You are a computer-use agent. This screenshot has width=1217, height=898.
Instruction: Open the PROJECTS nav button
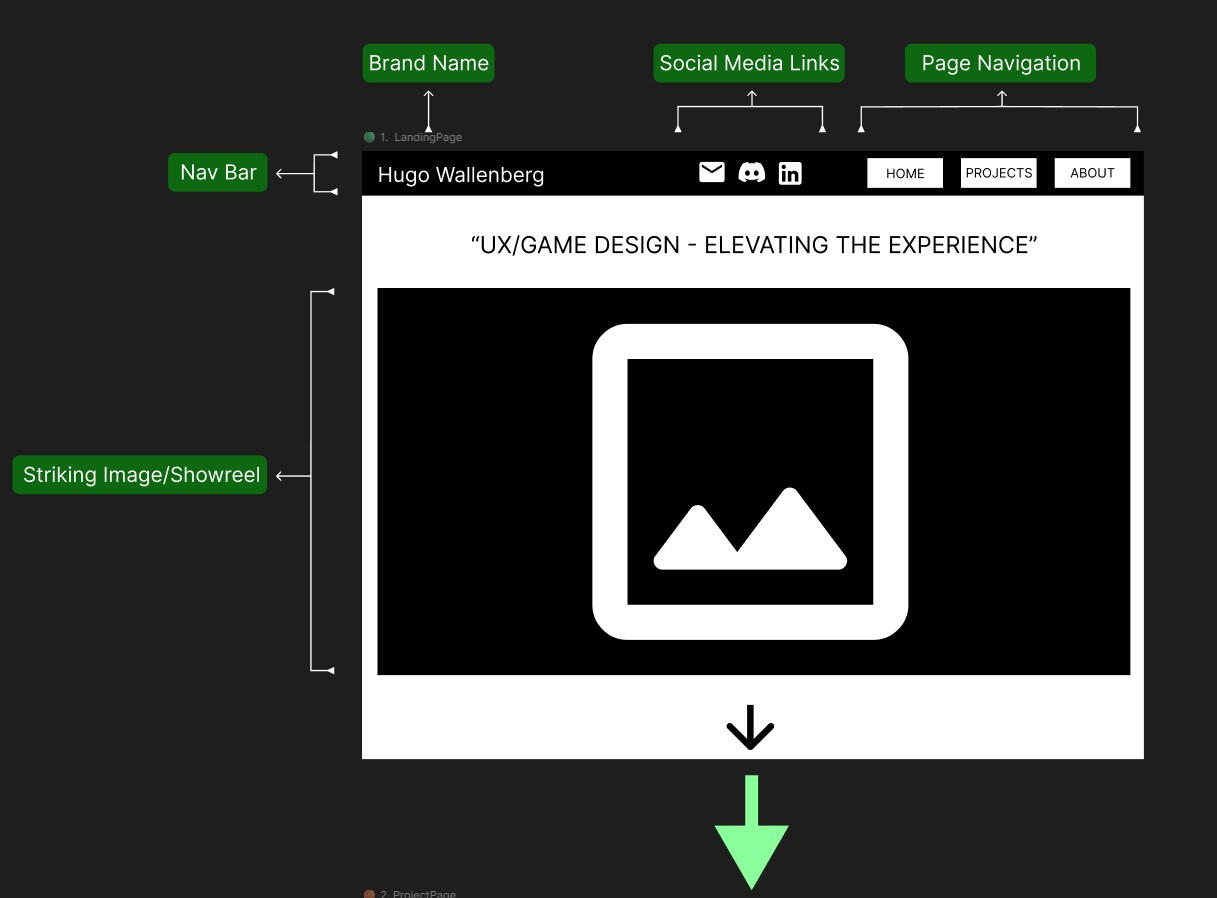tap(998, 173)
